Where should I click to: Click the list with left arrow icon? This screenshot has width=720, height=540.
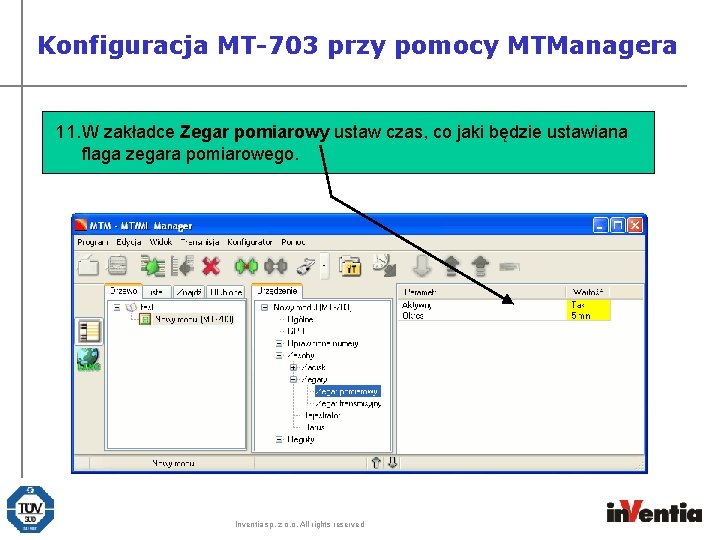tap(182, 266)
